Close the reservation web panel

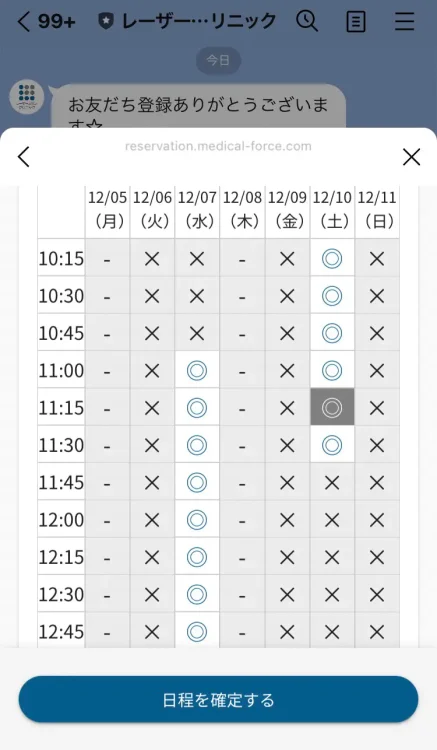411,157
